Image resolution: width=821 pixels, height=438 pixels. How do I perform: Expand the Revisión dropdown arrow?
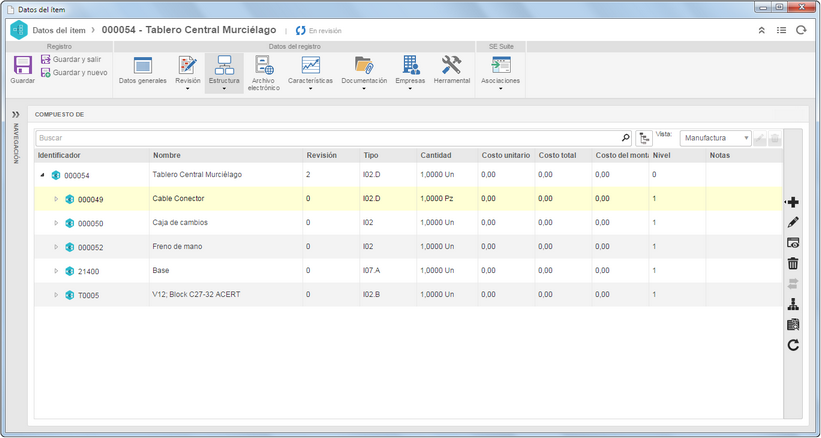click(x=187, y=88)
